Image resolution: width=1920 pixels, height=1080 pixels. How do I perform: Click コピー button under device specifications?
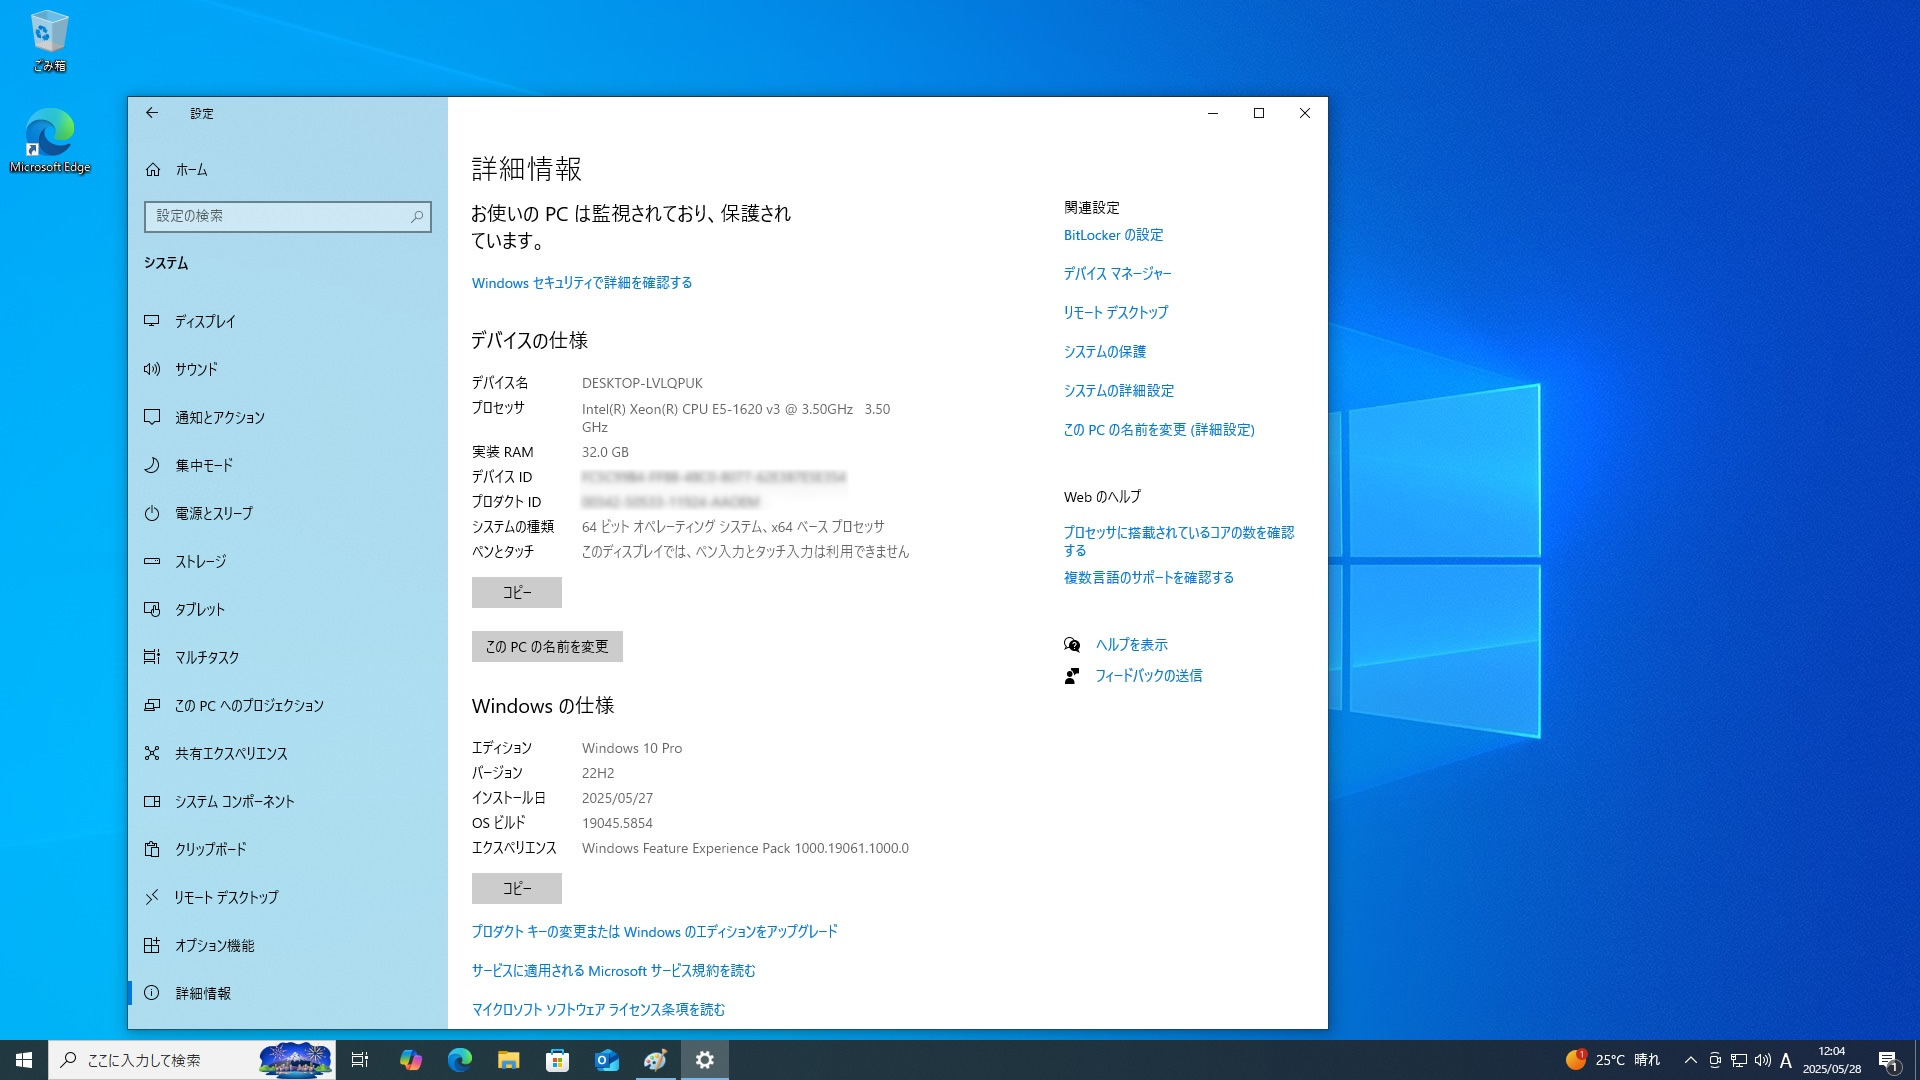[x=517, y=592]
